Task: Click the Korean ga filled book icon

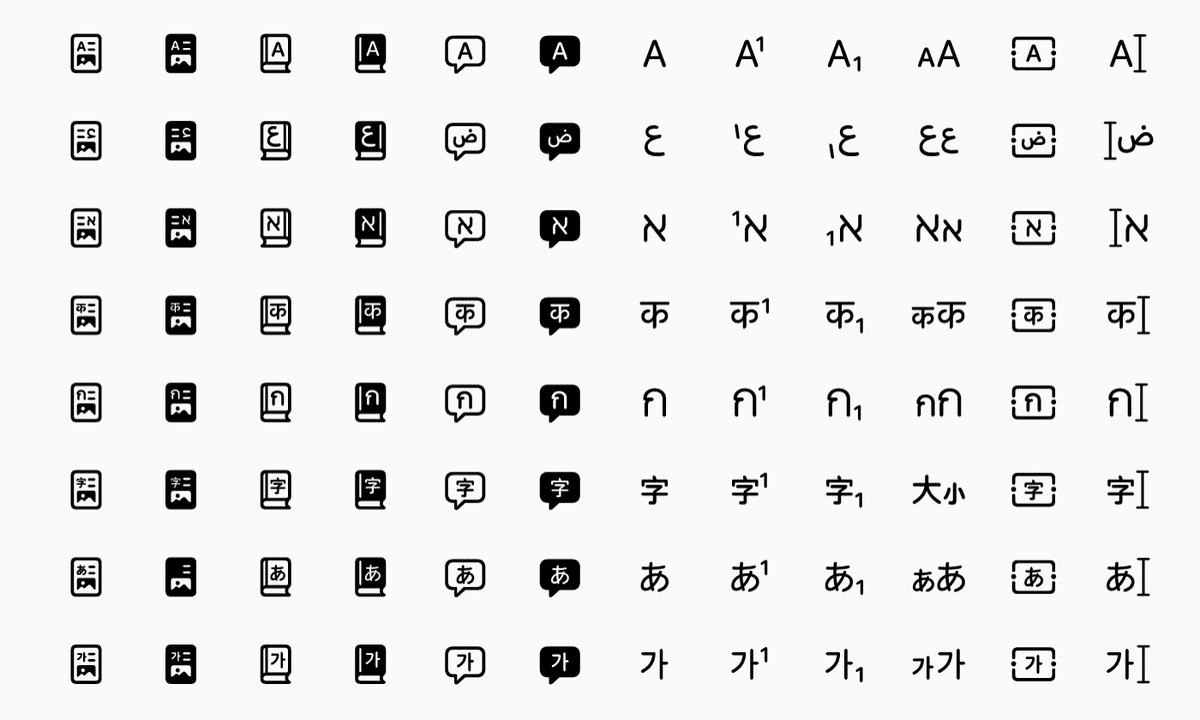Action: [371, 665]
